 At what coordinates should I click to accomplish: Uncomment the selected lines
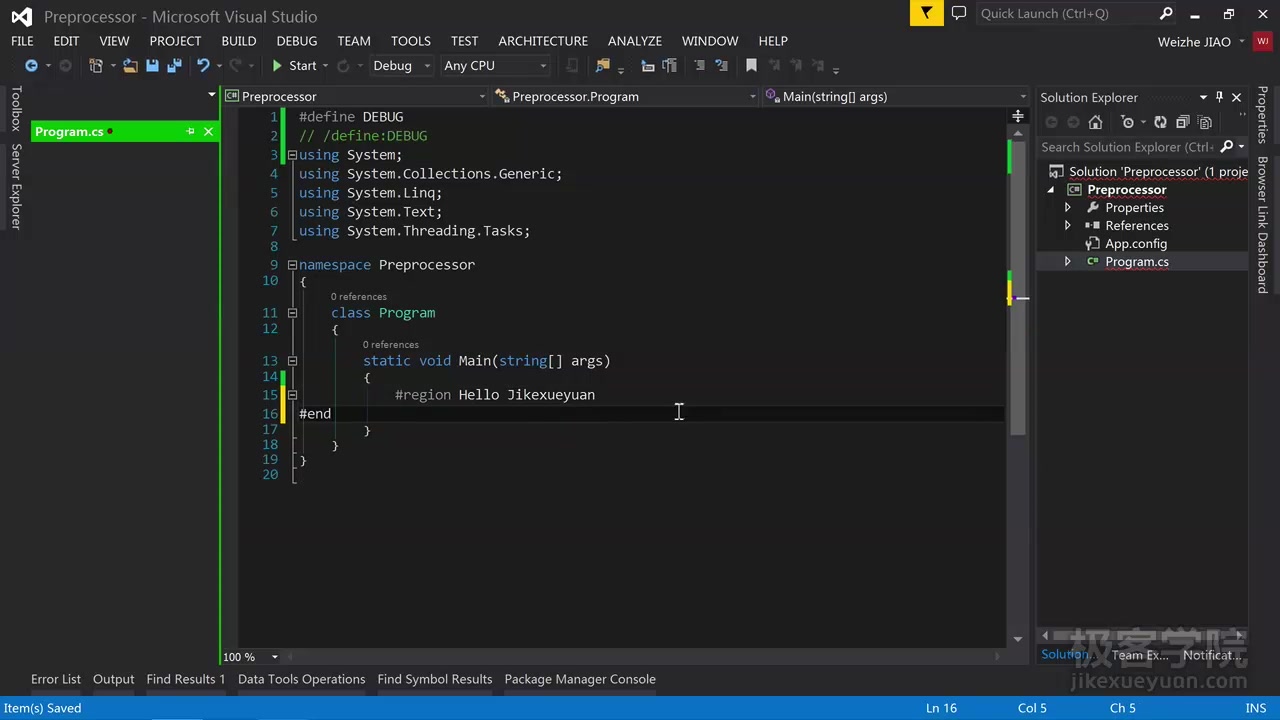tap(721, 66)
